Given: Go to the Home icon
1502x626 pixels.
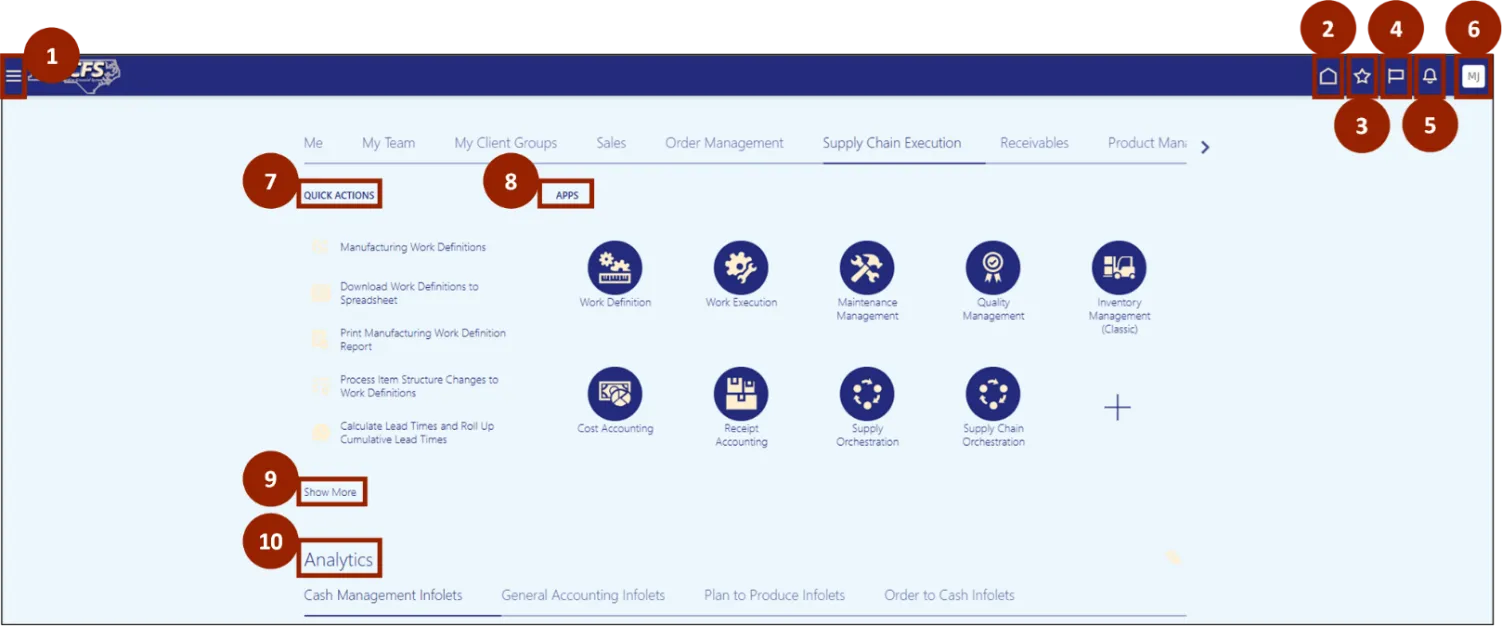Looking at the screenshot, I should click(1328, 76).
